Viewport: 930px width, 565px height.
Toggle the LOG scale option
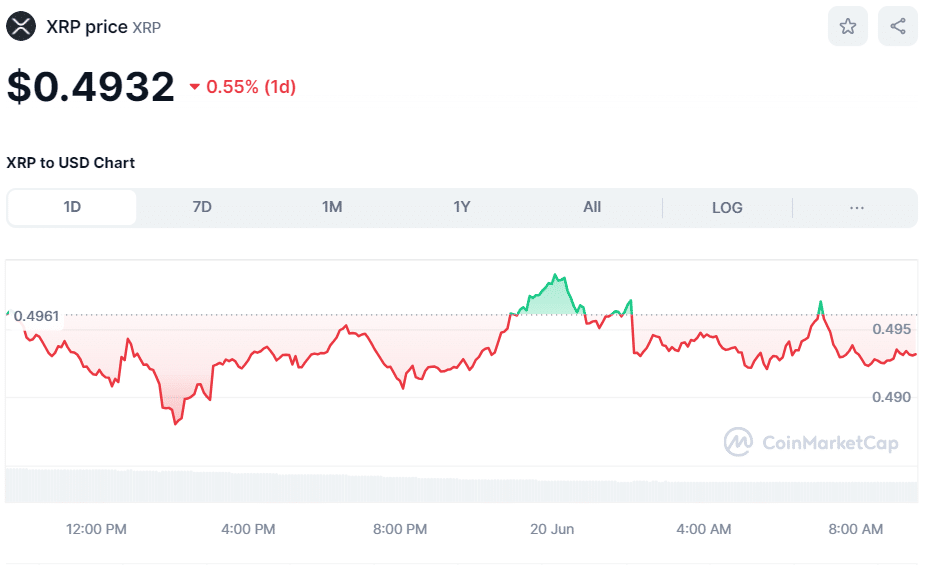(727, 208)
